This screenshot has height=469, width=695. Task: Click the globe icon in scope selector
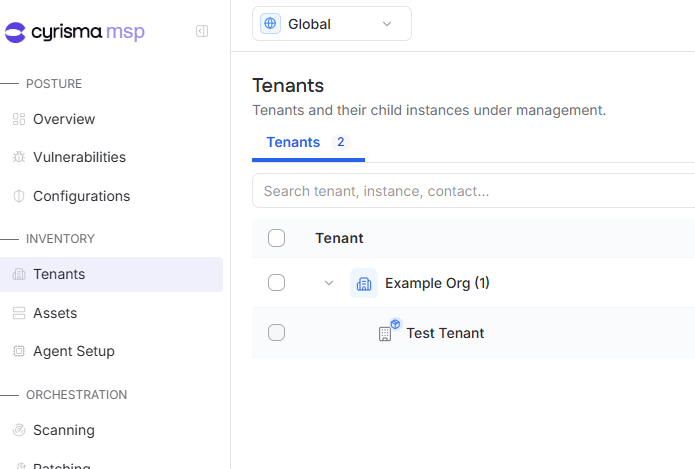[270, 23]
